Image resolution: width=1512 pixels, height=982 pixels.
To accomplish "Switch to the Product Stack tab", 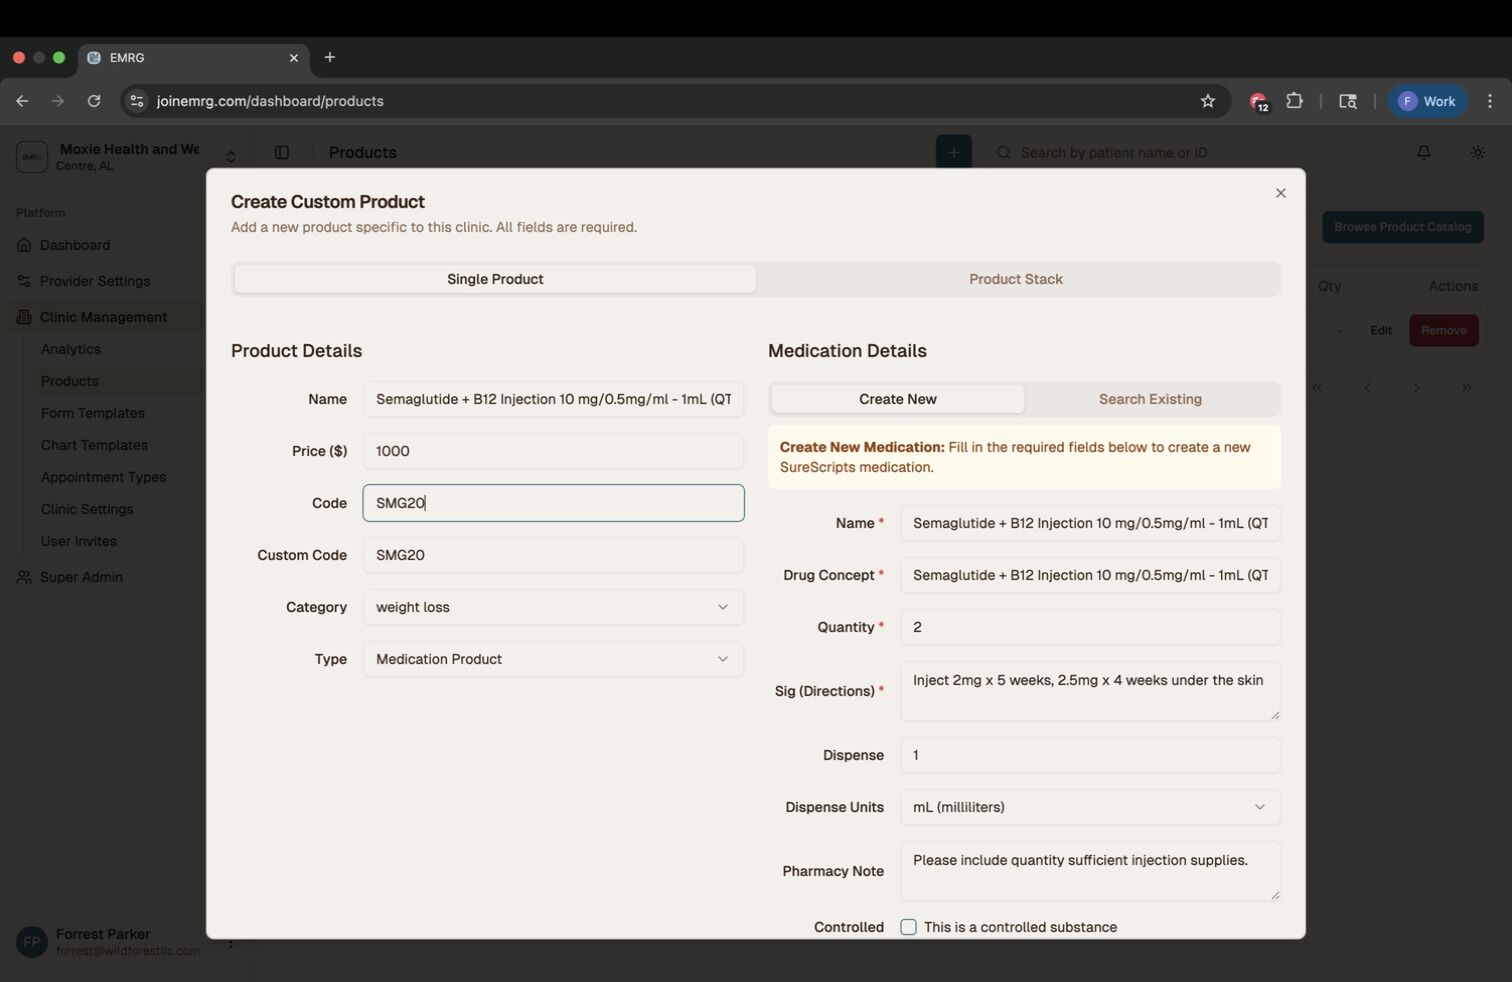I will pos(1015,279).
